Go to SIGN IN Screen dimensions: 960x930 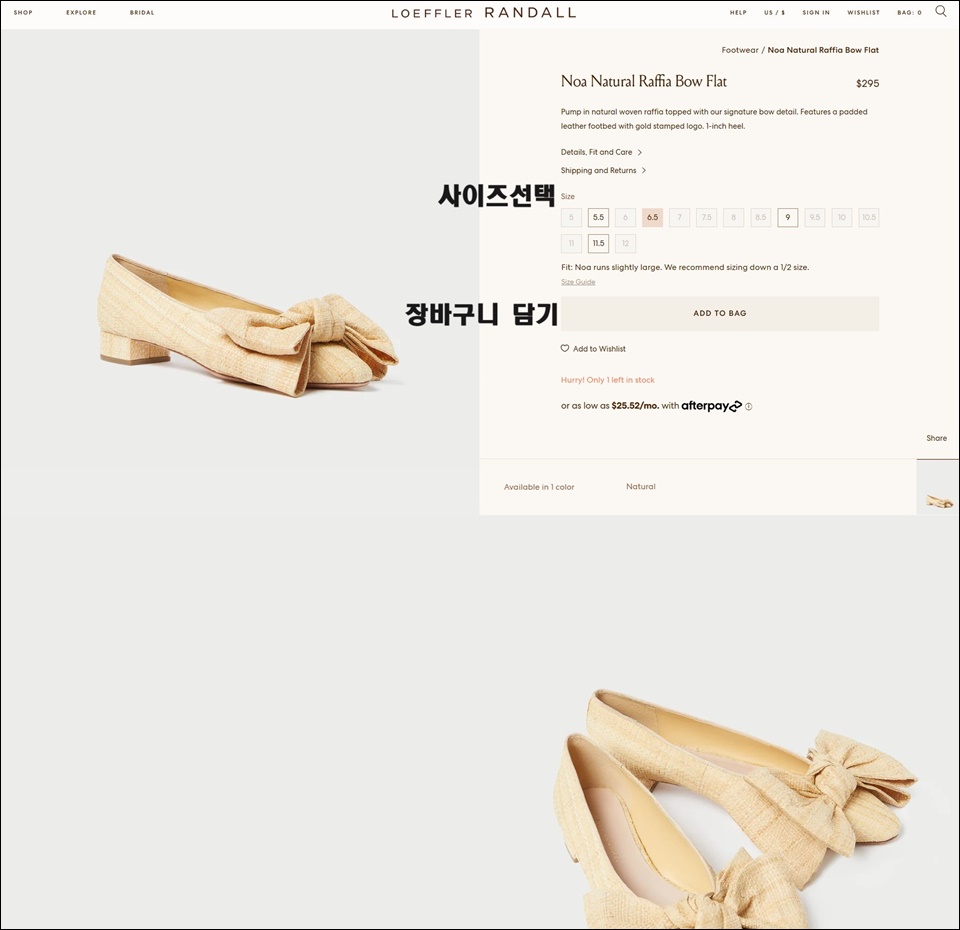816,12
